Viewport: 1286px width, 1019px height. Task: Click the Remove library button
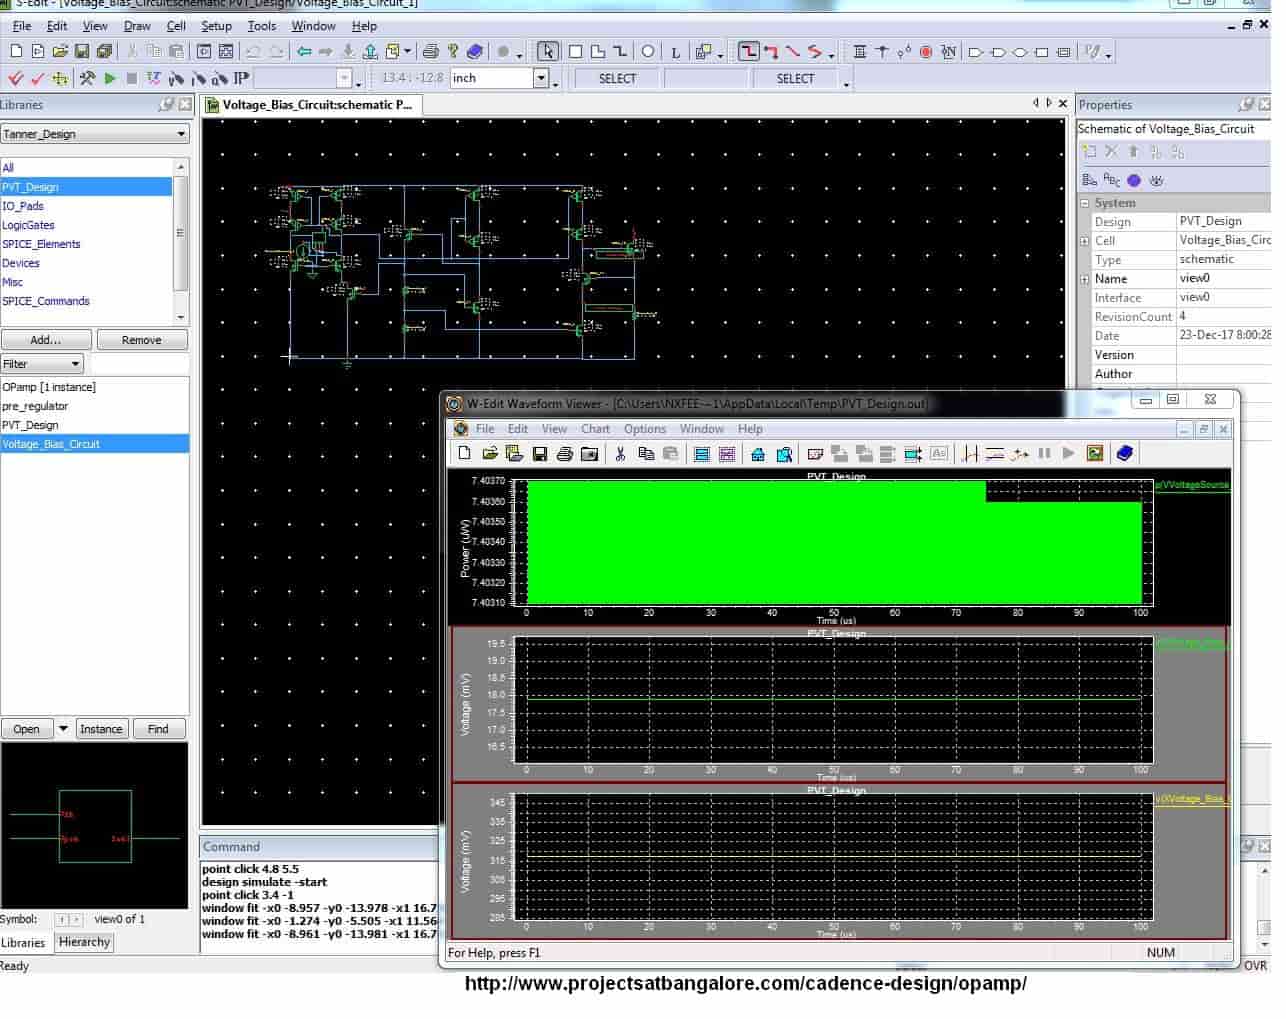pyautogui.click(x=141, y=340)
